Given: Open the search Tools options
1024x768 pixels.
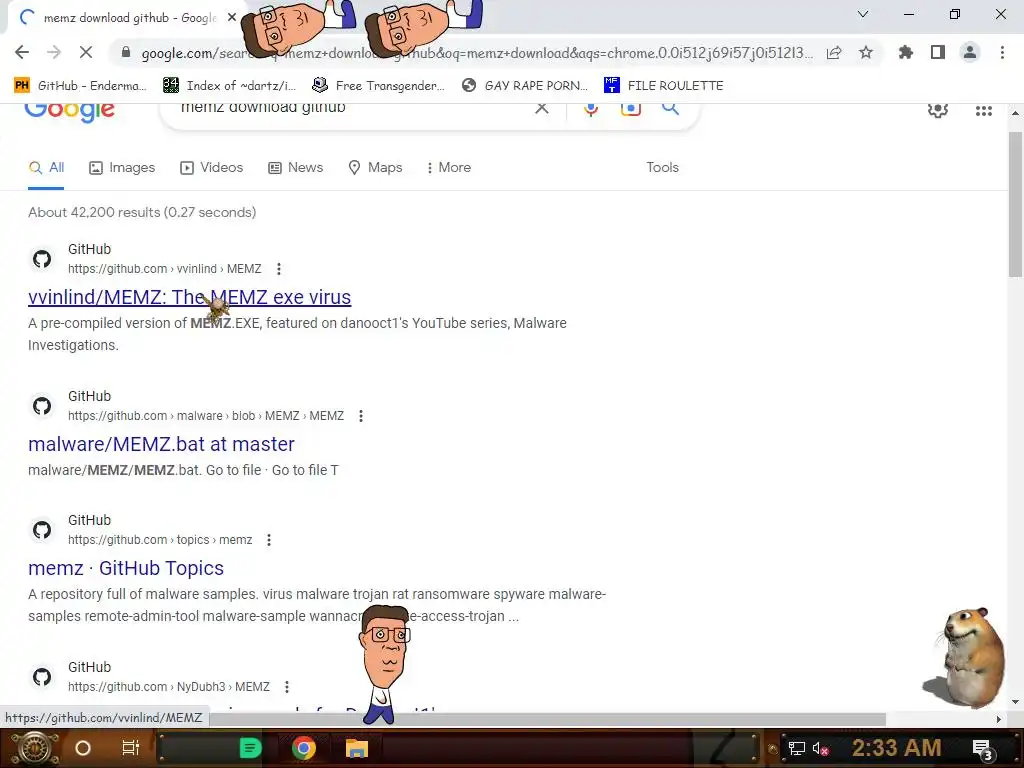Looking at the screenshot, I should pyautogui.click(x=662, y=168).
